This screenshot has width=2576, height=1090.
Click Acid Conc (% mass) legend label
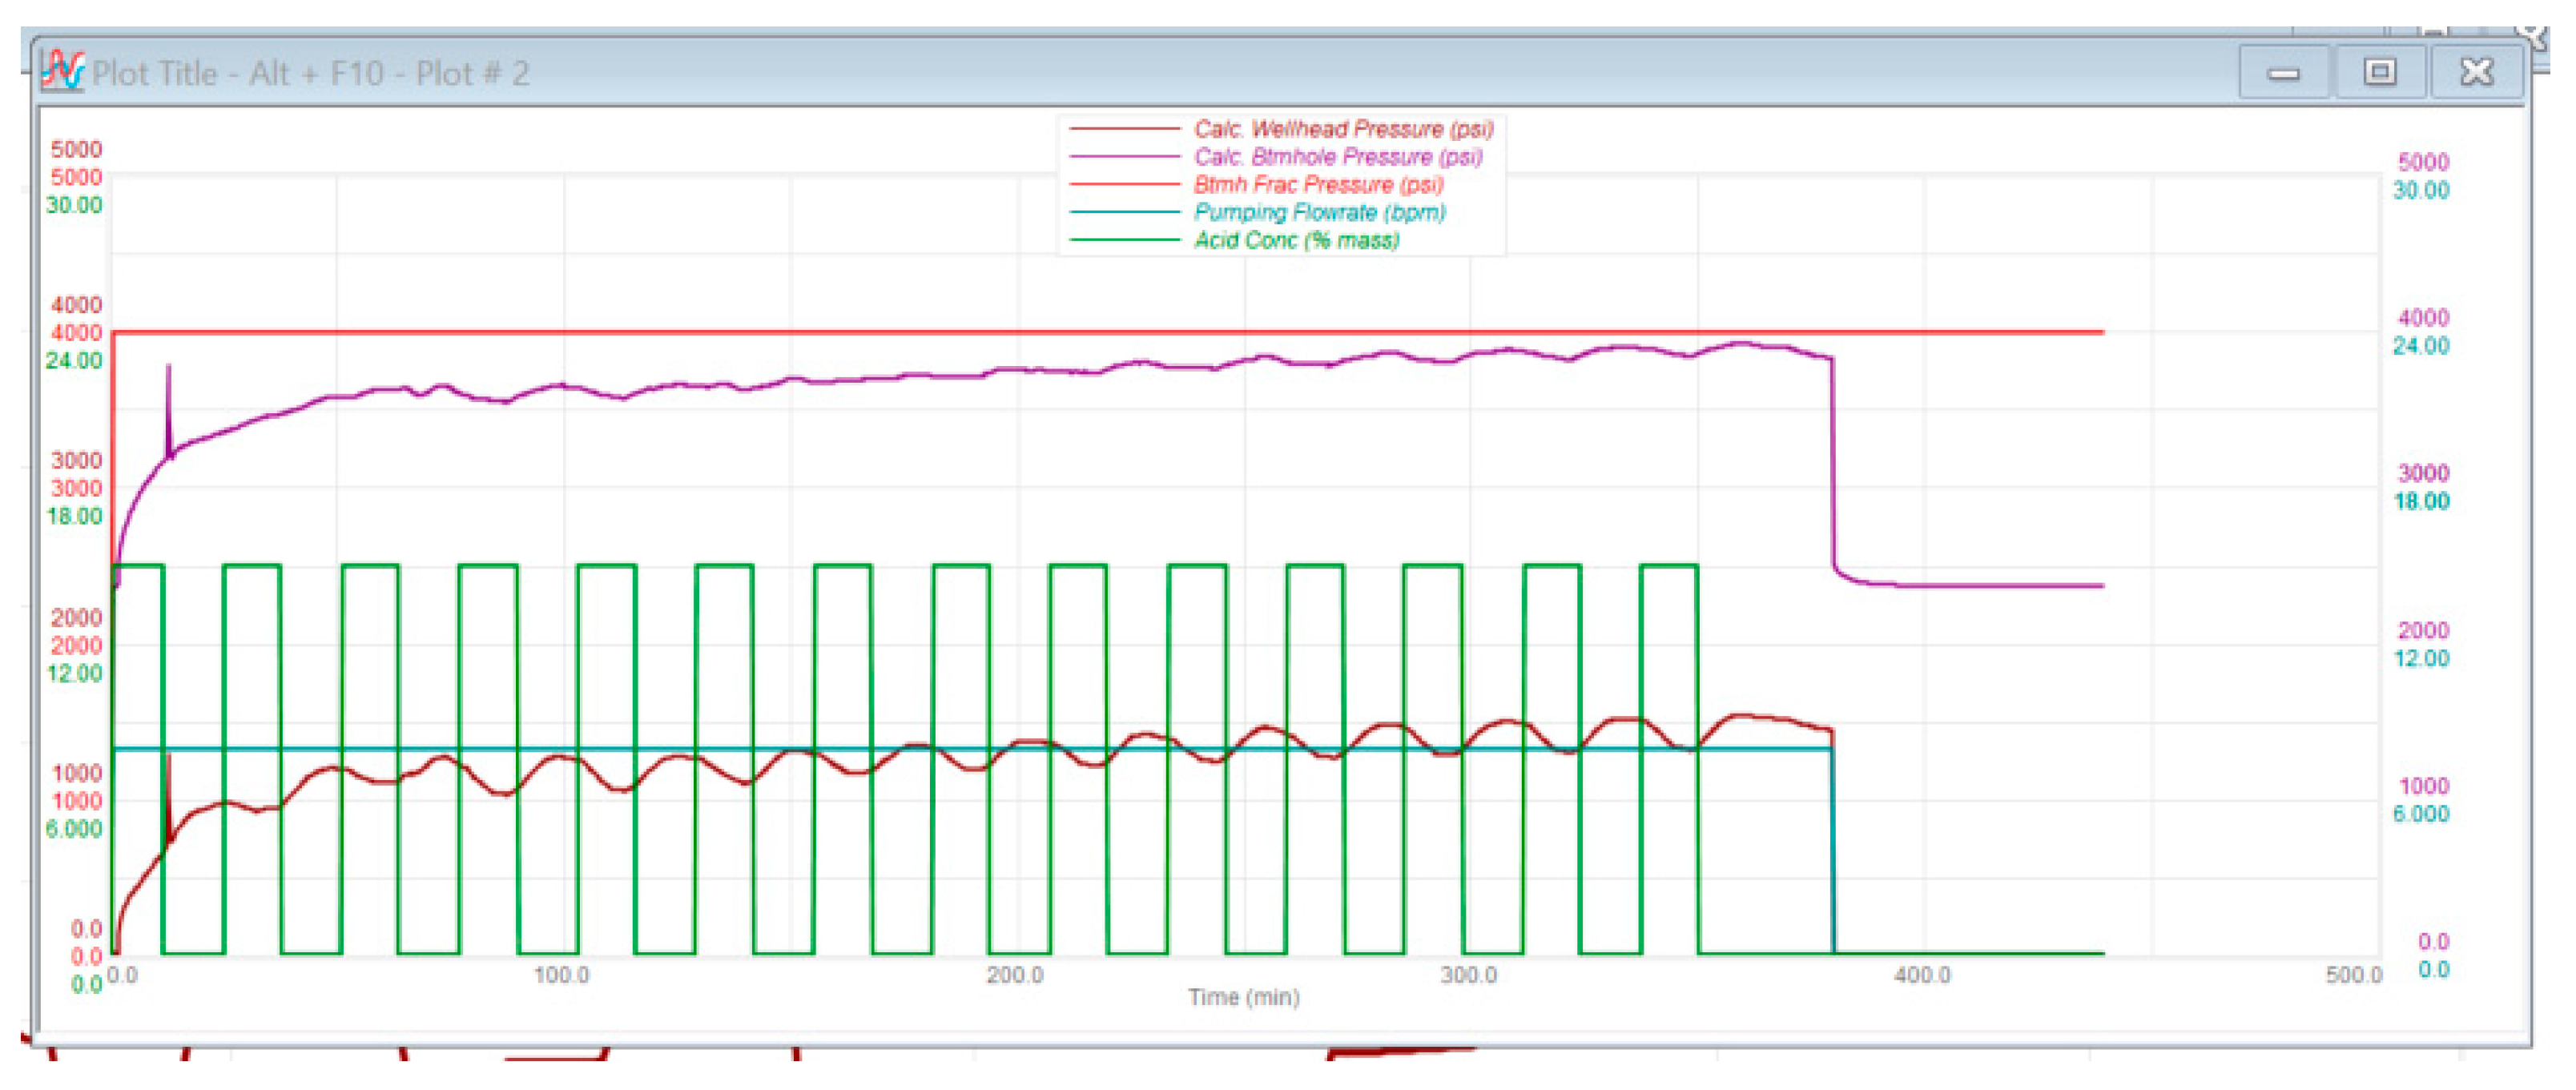[1296, 241]
